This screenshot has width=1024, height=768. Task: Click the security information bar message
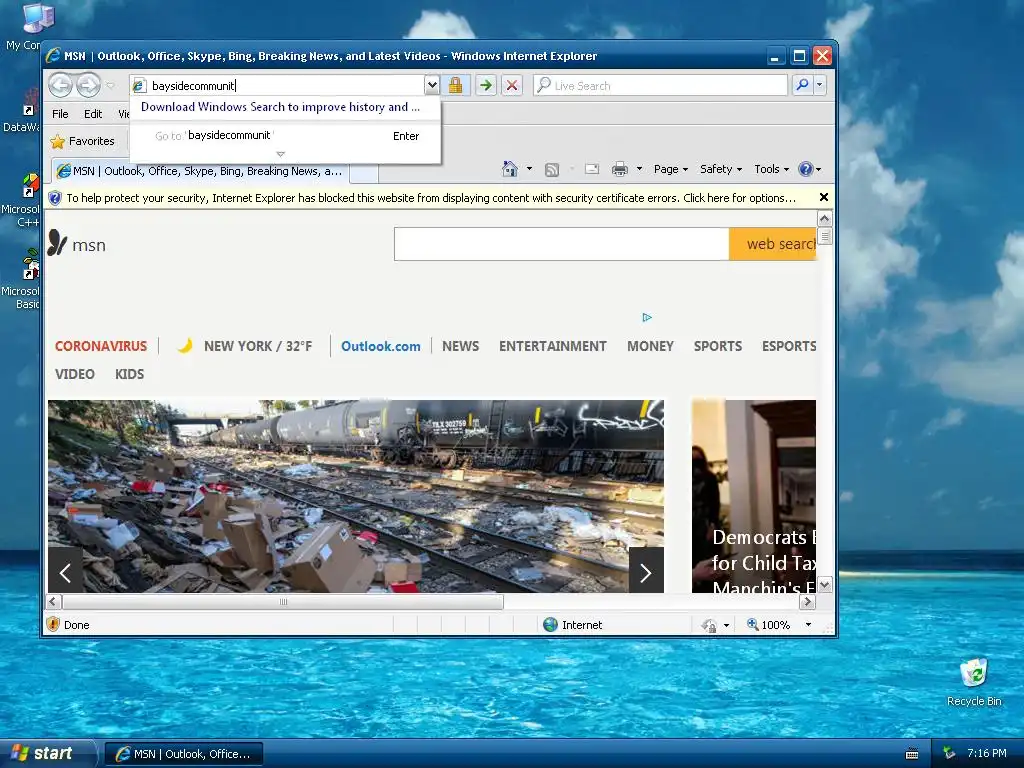click(x=431, y=198)
